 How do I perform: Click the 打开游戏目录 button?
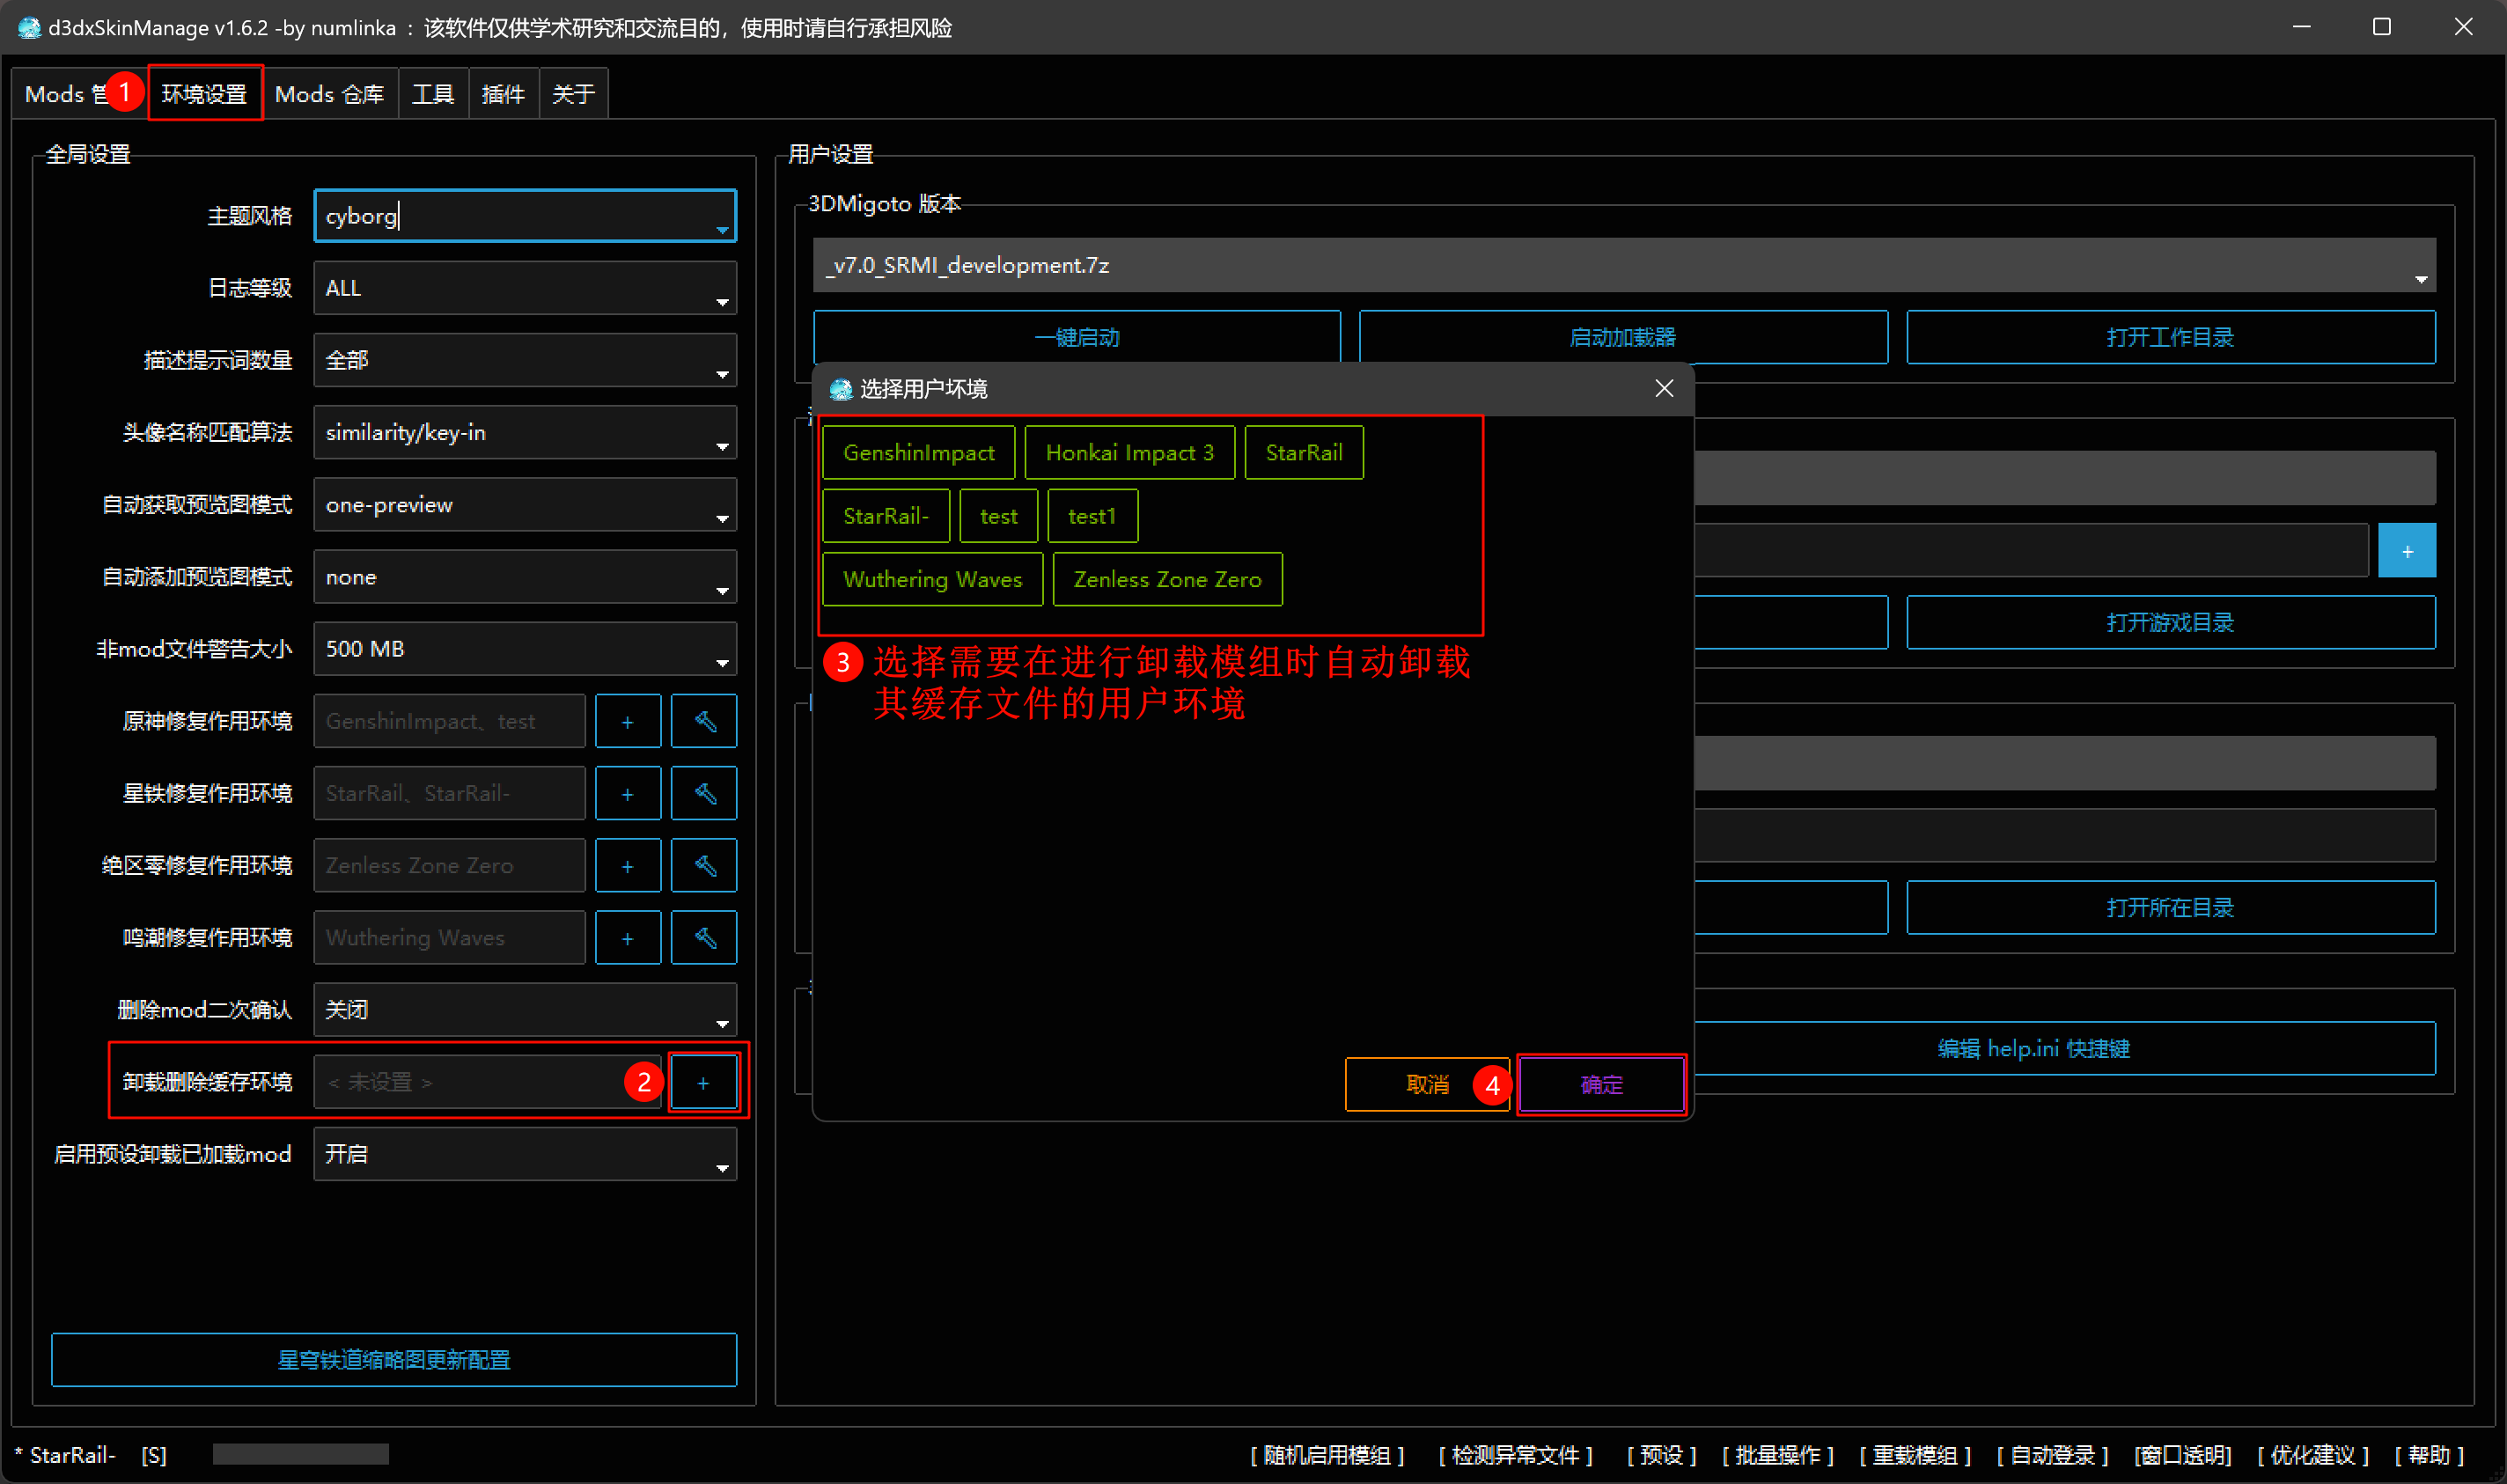2170,622
